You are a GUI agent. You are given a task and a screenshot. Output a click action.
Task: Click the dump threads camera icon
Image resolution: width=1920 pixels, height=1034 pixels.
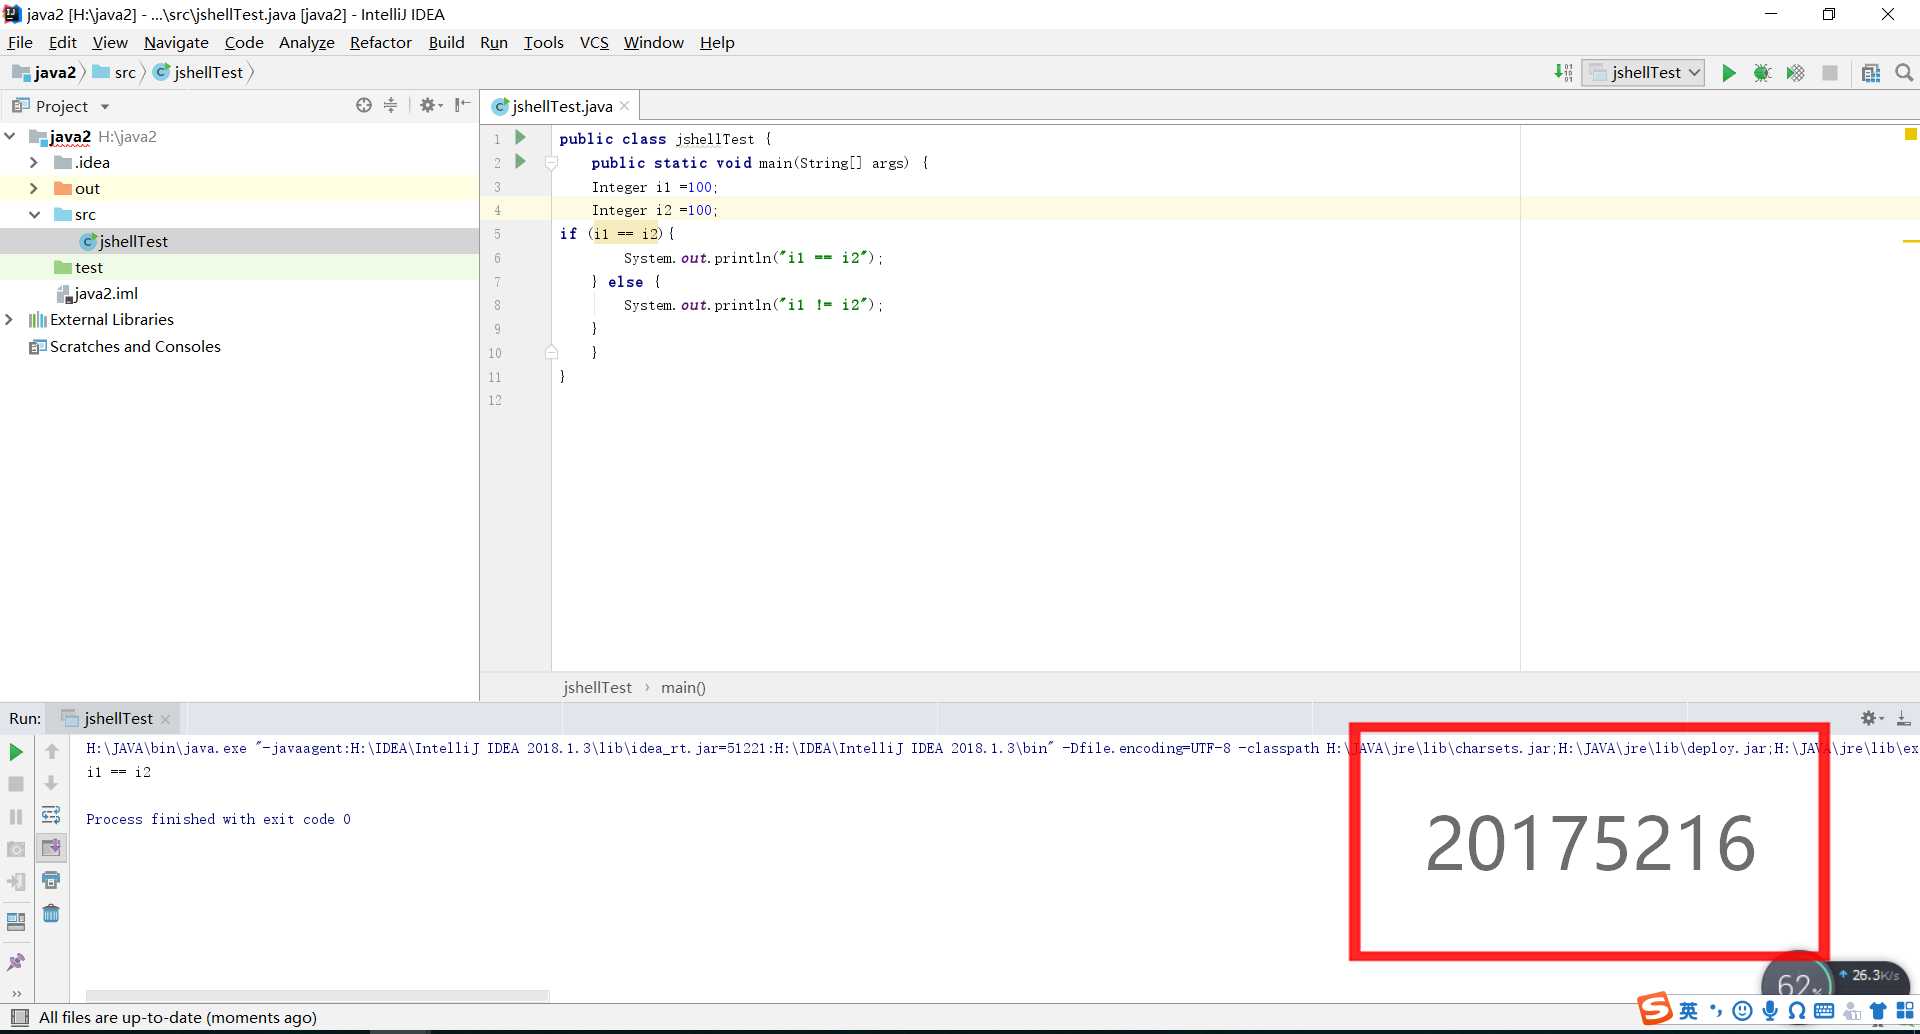tap(16, 849)
